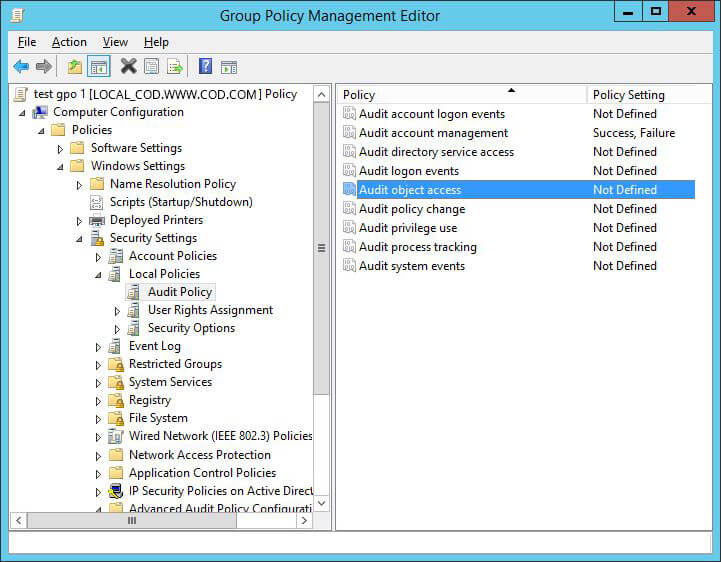Expand the Event Log node
Viewport: 721px width, 562px height.
tap(98, 347)
